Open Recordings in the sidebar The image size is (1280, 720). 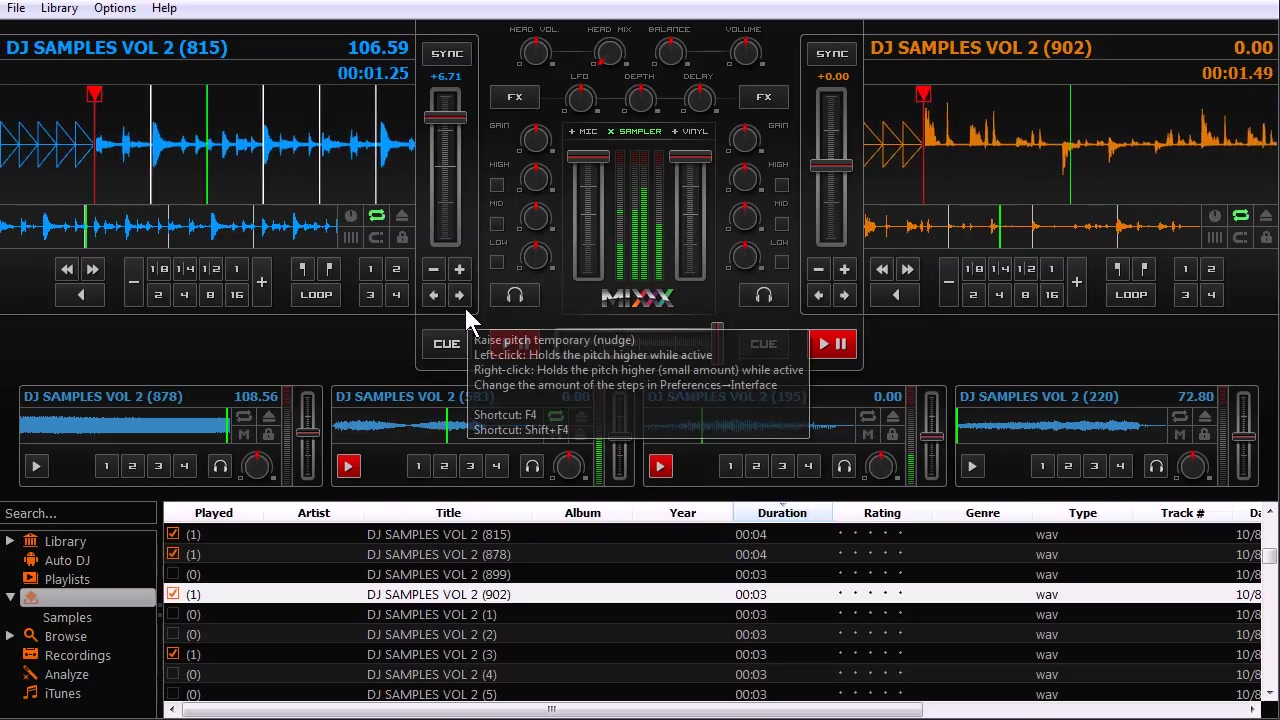click(77, 655)
